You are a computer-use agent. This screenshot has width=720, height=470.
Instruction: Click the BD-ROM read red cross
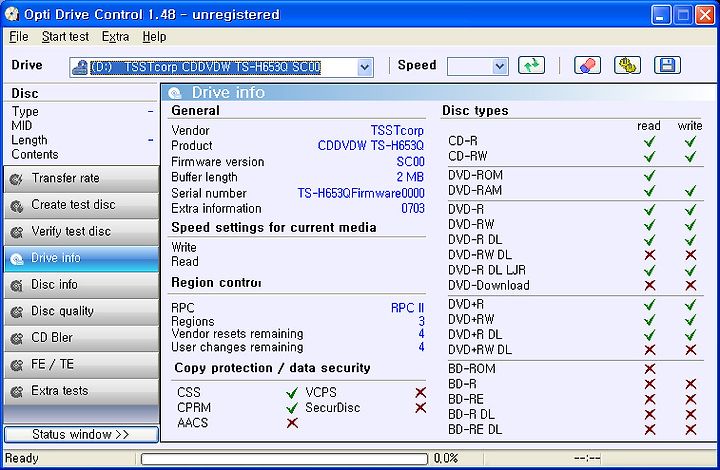tap(650, 369)
